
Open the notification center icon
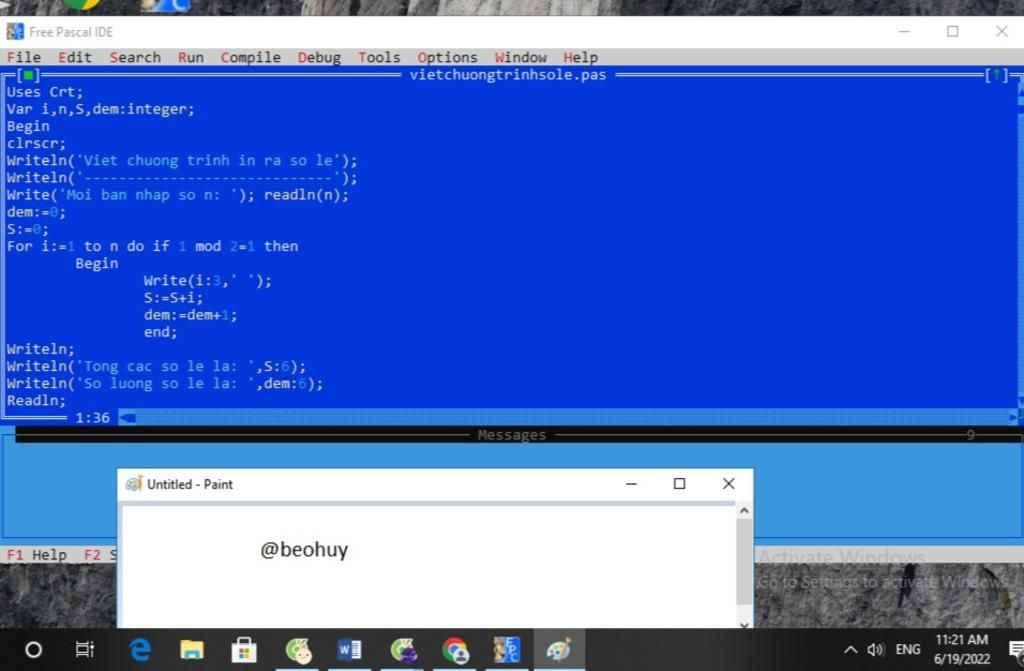tap(1016, 649)
